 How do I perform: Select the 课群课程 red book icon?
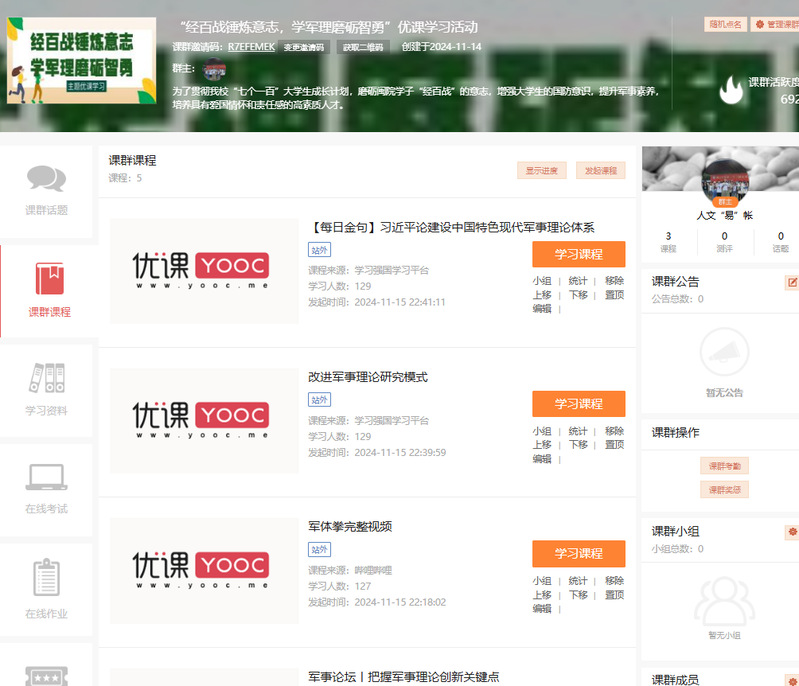pos(49,278)
